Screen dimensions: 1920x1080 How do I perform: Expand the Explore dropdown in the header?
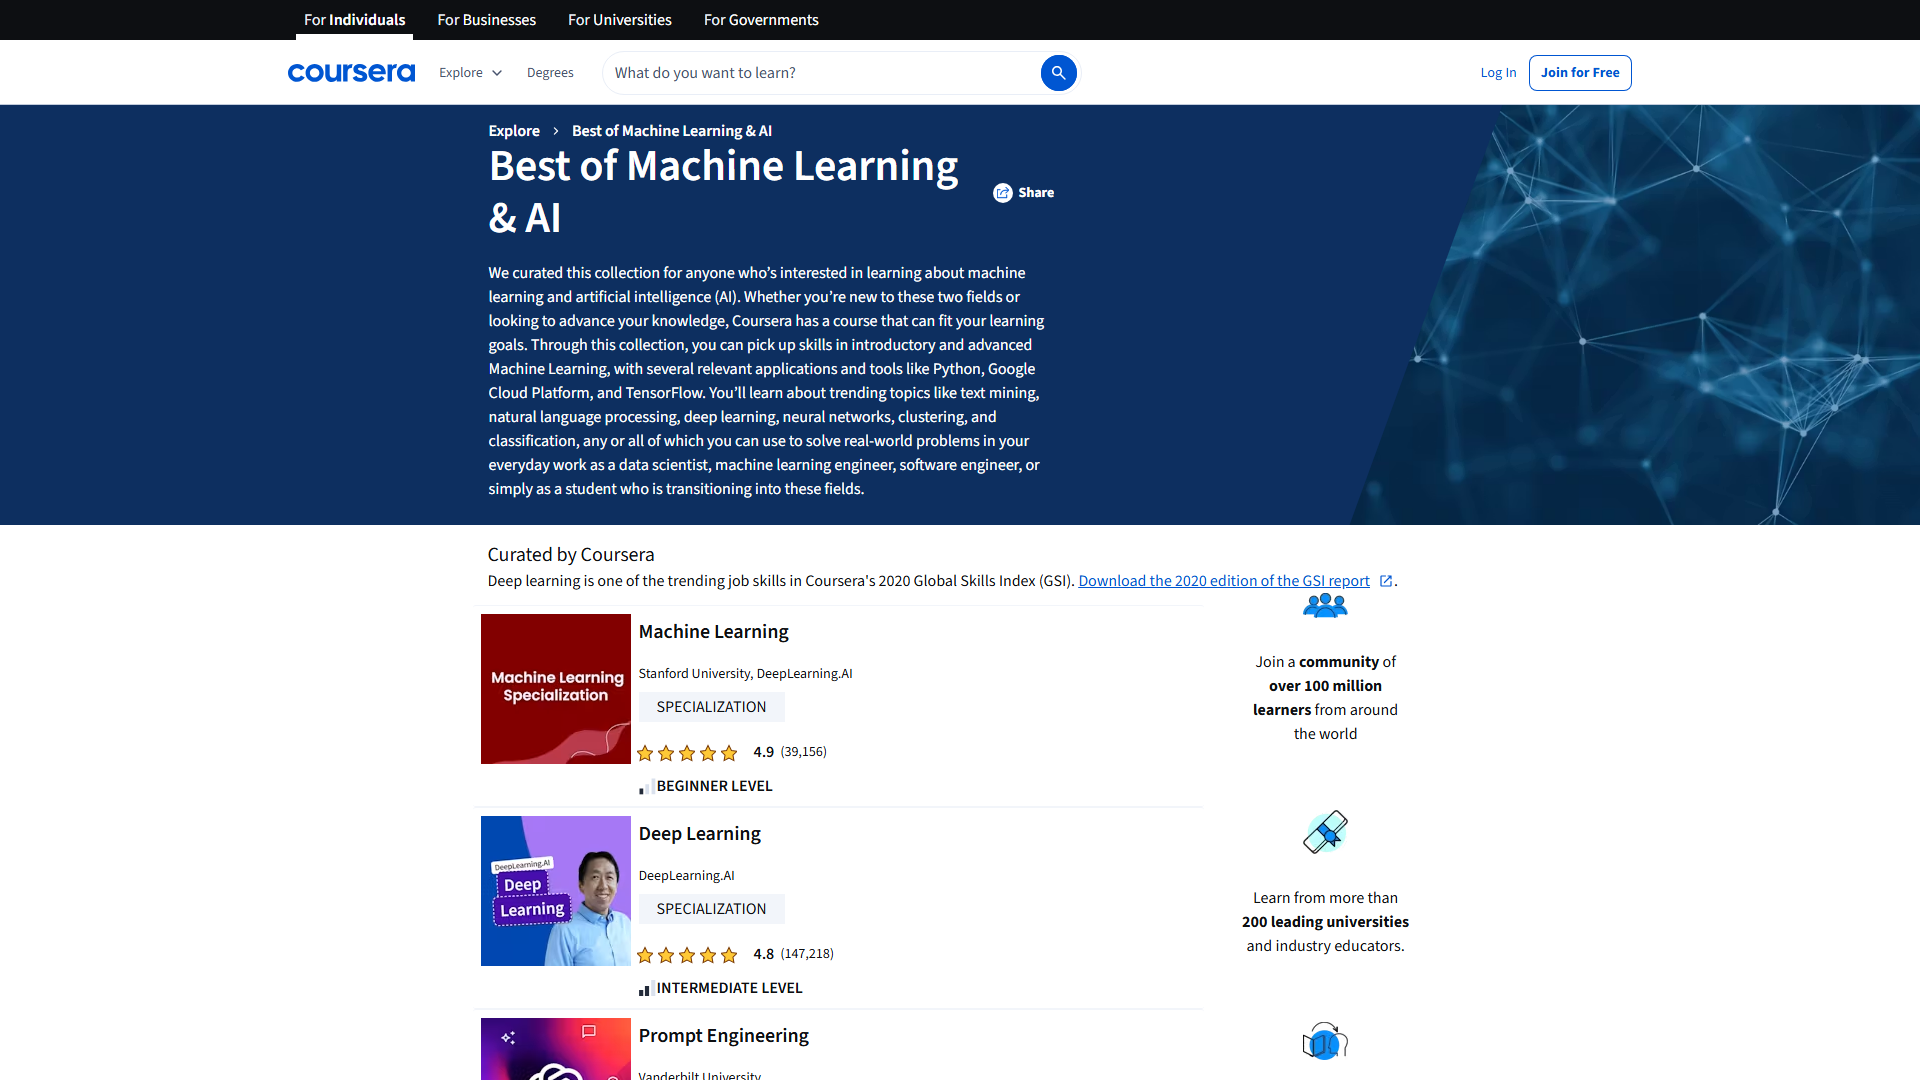pyautogui.click(x=470, y=73)
